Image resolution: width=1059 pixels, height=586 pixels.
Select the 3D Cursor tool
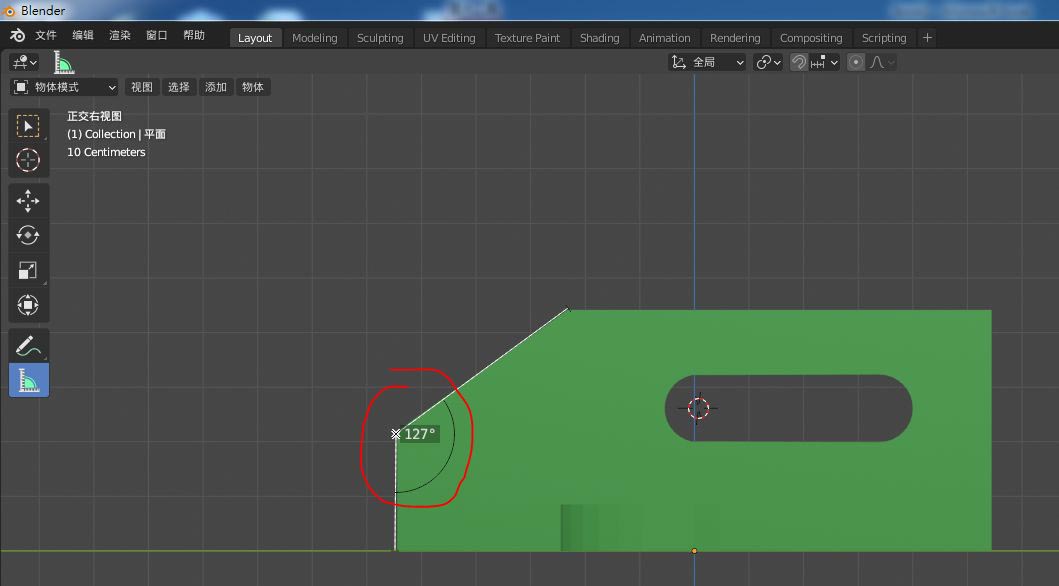pos(28,160)
